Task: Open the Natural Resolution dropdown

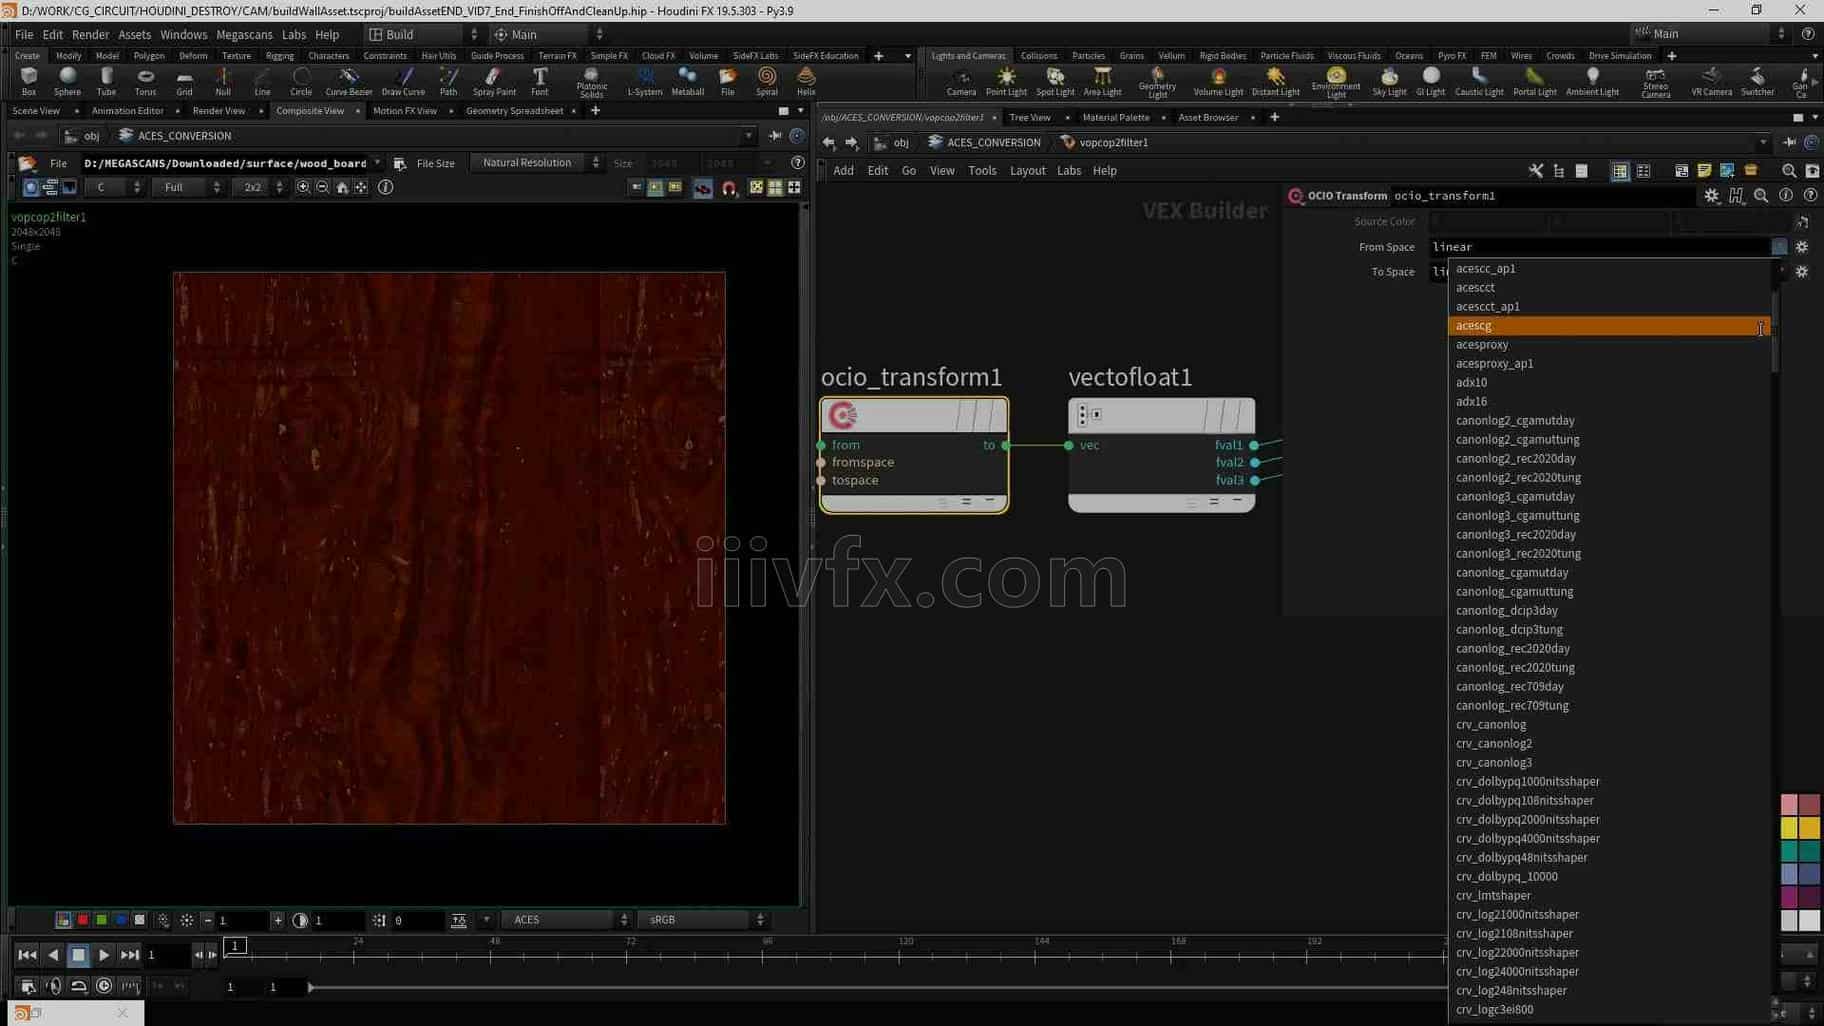Action: [x=537, y=163]
